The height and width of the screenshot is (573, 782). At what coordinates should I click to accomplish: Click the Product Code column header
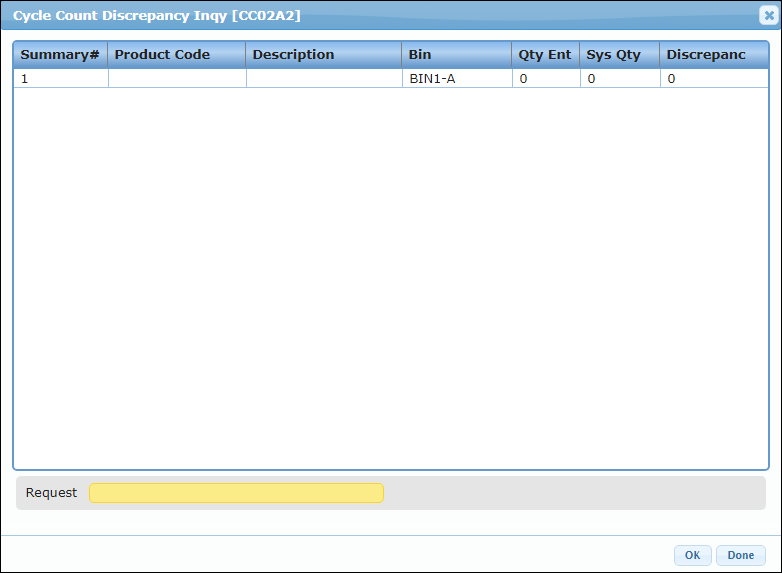click(176, 55)
